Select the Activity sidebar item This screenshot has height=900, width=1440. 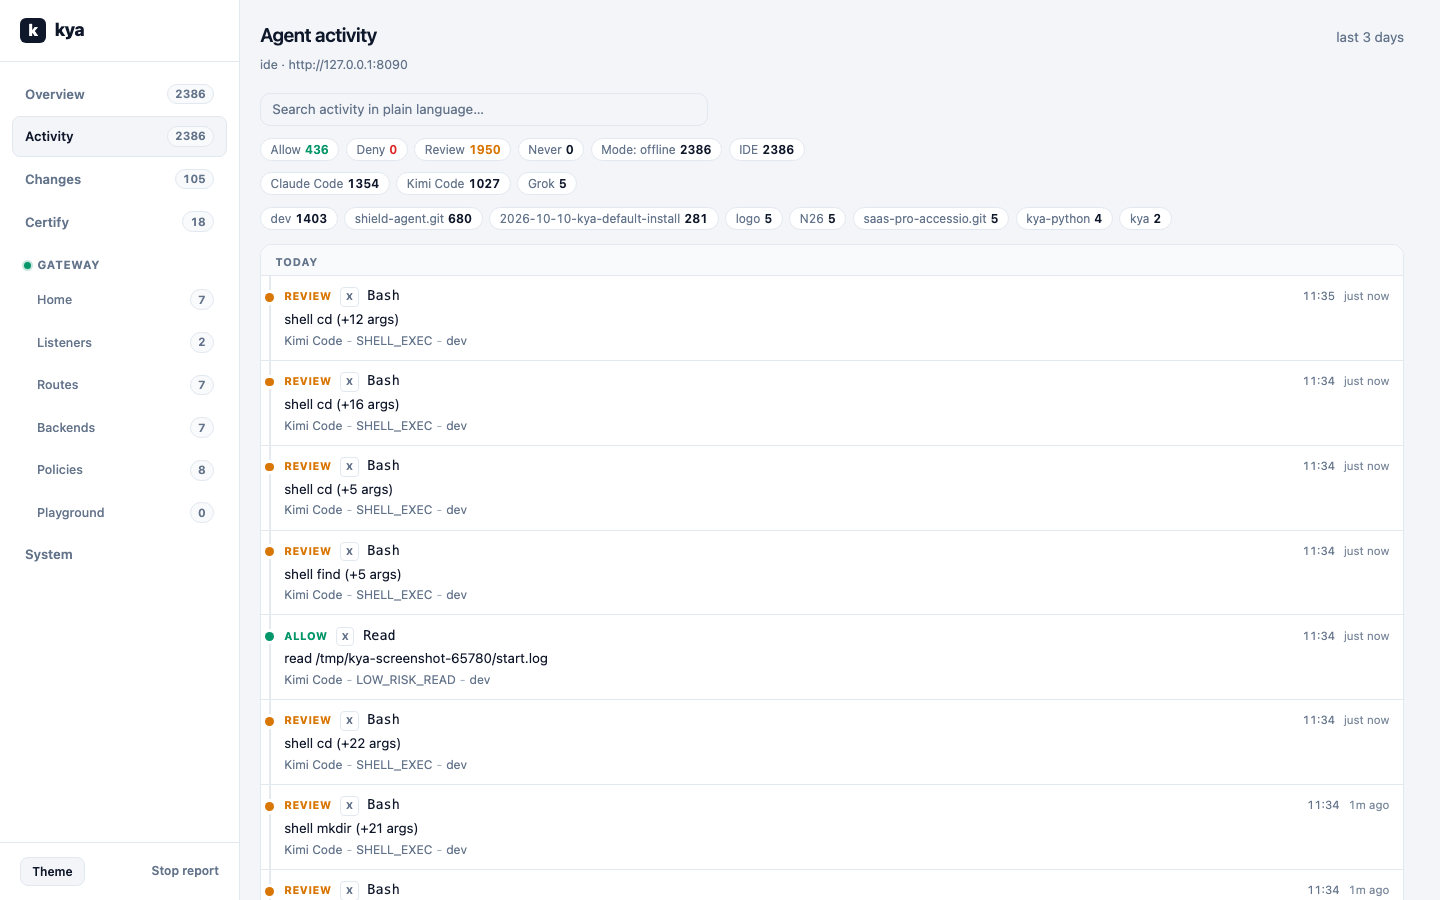coord(119,136)
